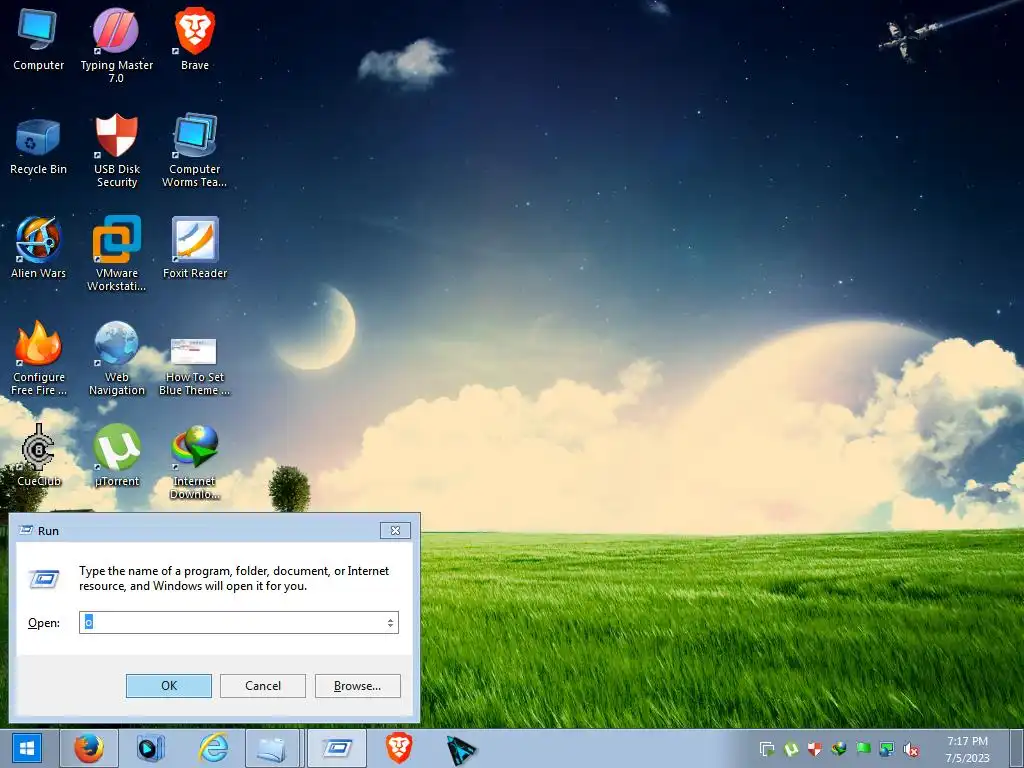Expand the Open field dropdown arrow
The image size is (1024, 768).
tap(391, 623)
